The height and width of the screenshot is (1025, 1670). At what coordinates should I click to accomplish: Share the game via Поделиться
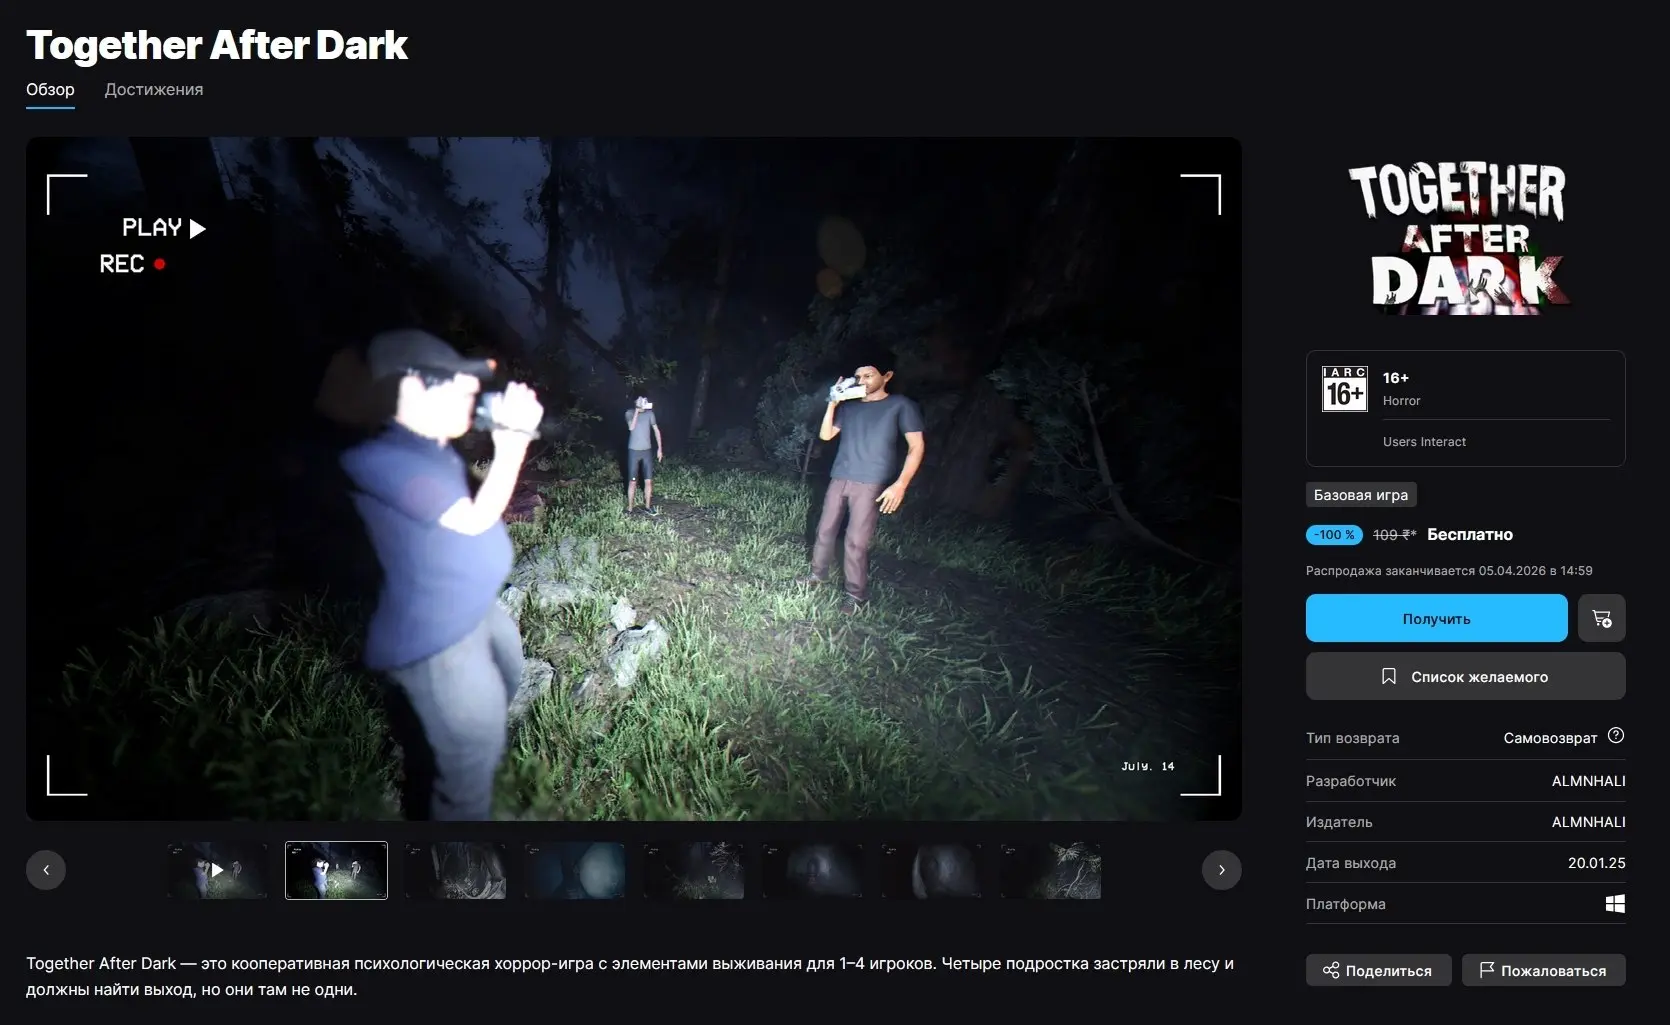coord(1378,970)
